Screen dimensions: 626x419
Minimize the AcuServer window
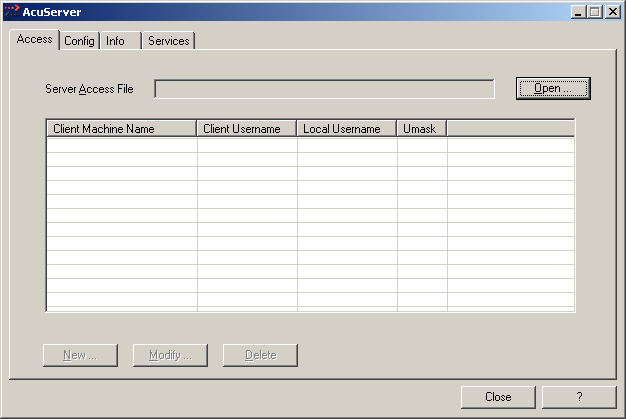pos(578,12)
